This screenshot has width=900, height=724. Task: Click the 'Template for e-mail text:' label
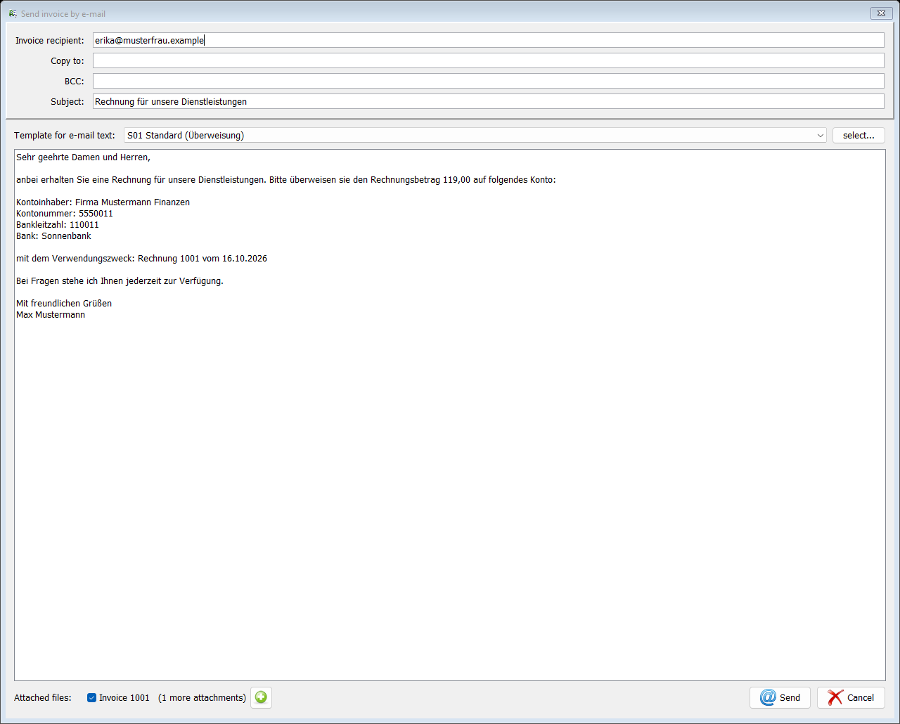tap(64, 135)
